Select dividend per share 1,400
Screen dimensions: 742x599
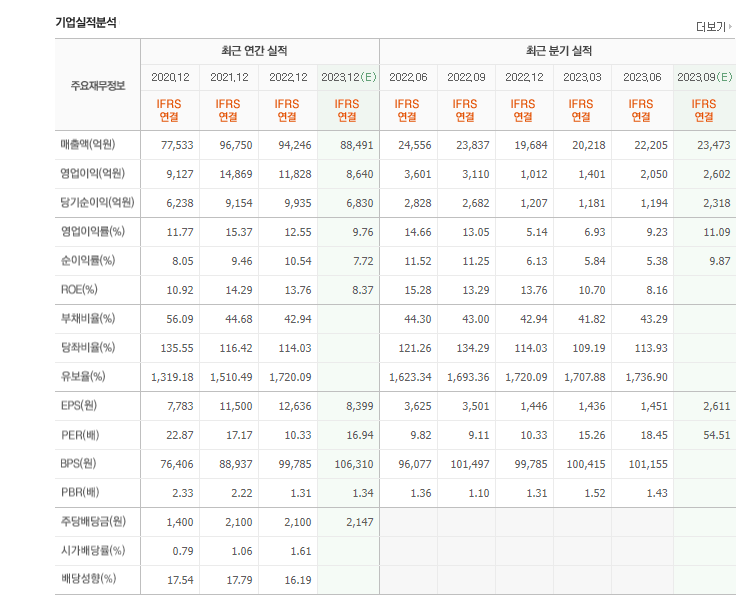point(180,522)
